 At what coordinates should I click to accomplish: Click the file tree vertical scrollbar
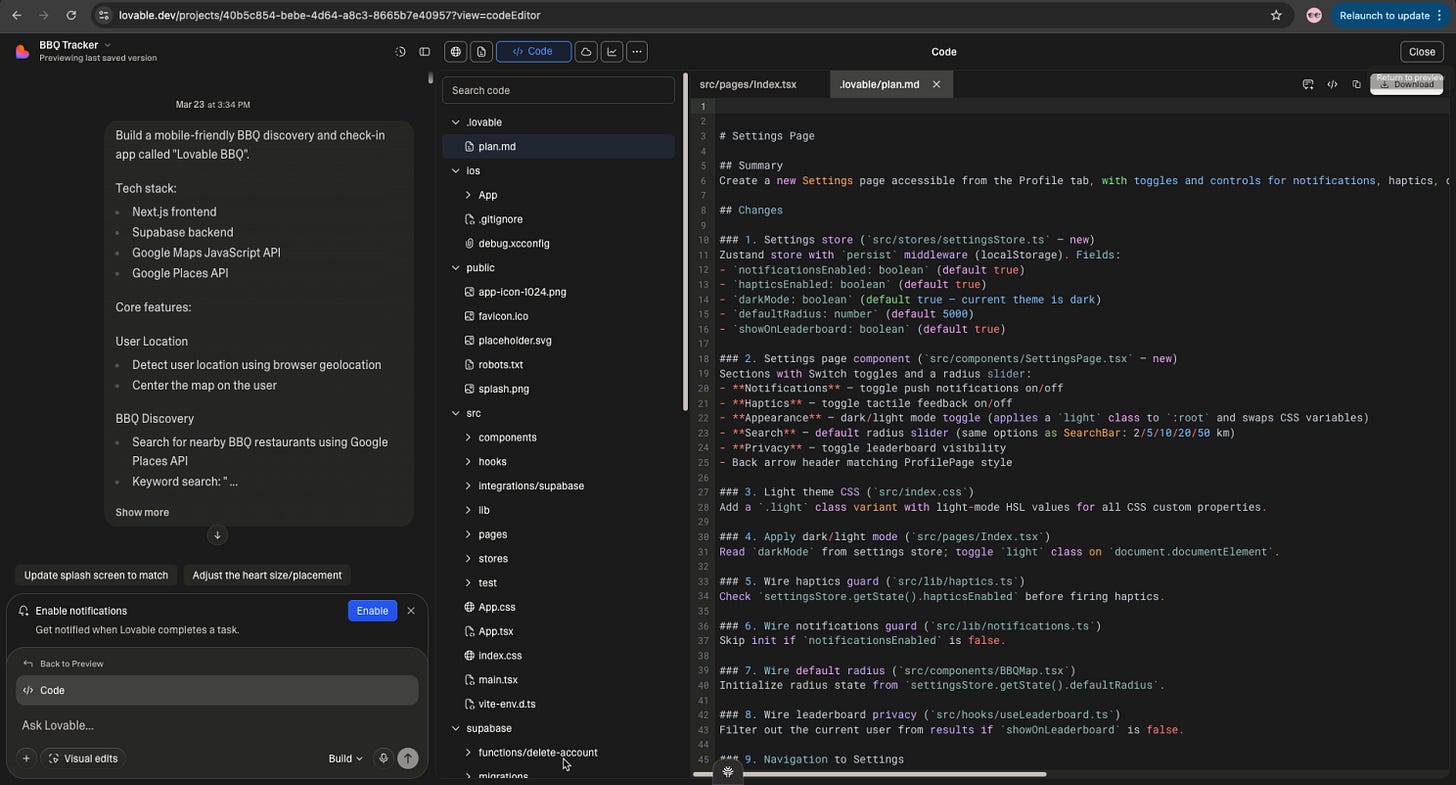pyautogui.click(x=684, y=240)
